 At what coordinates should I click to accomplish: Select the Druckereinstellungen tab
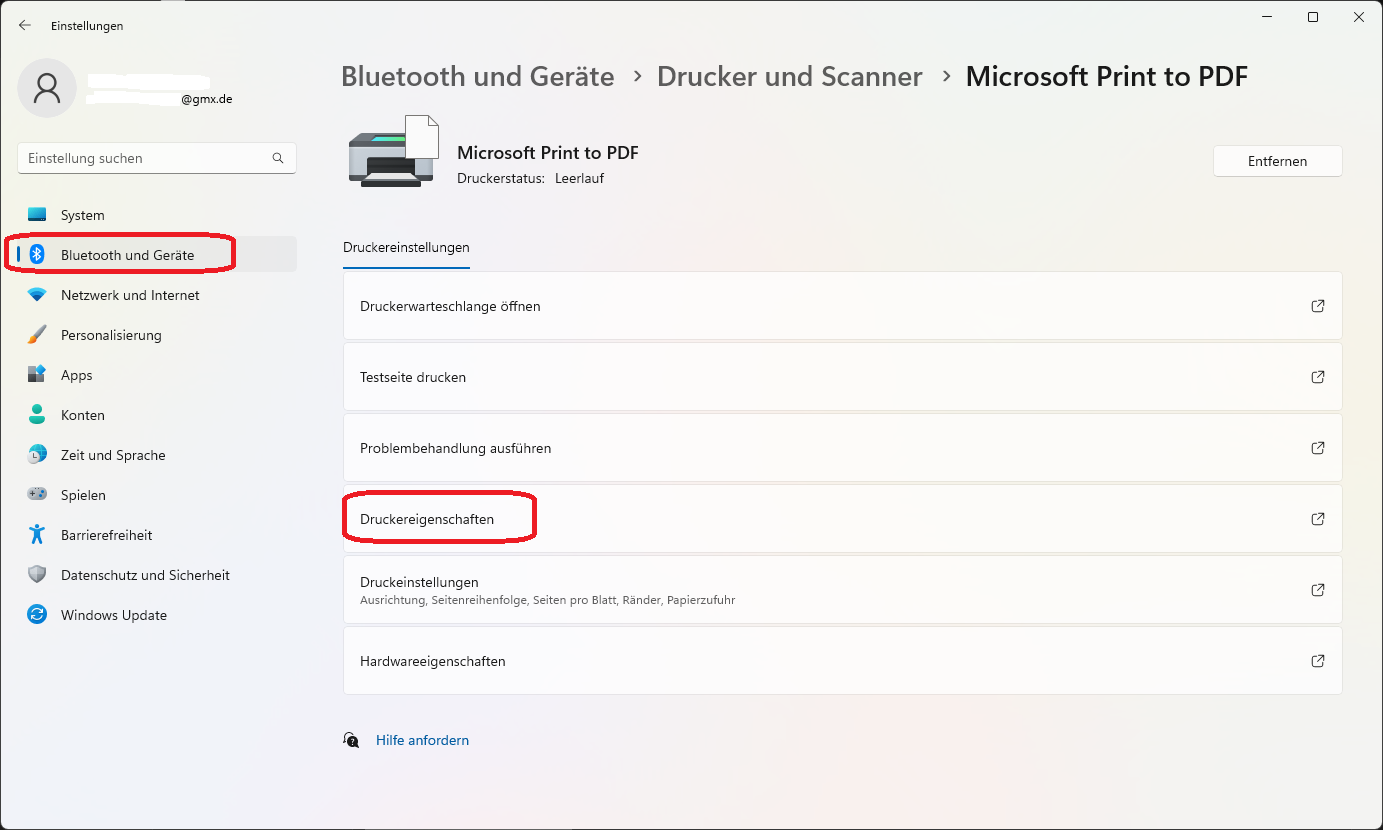[406, 247]
